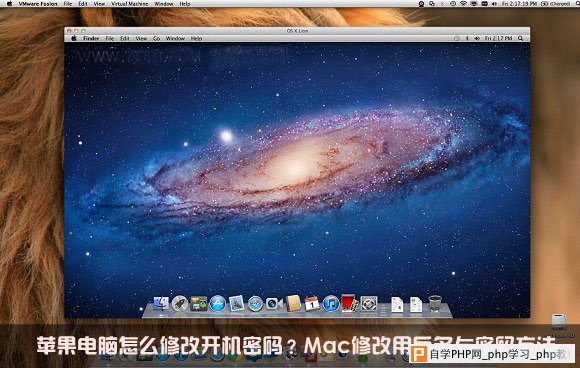This screenshot has width=580, height=368.
Task: Open guest Finder's Window menu
Action: (x=175, y=38)
